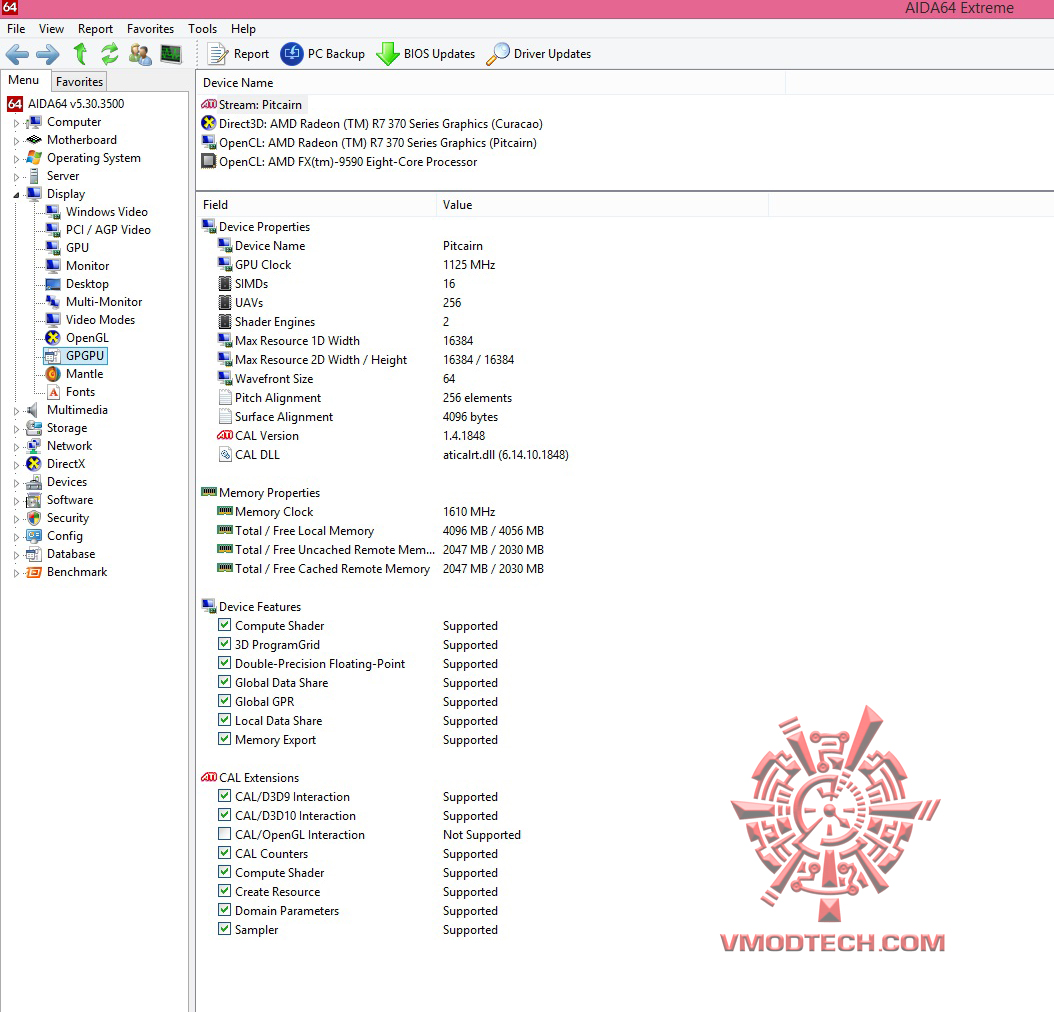The height and width of the screenshot is (1012, 1054).
Task: Go back with the blue left arrow
Action: (x=17, y=54)
